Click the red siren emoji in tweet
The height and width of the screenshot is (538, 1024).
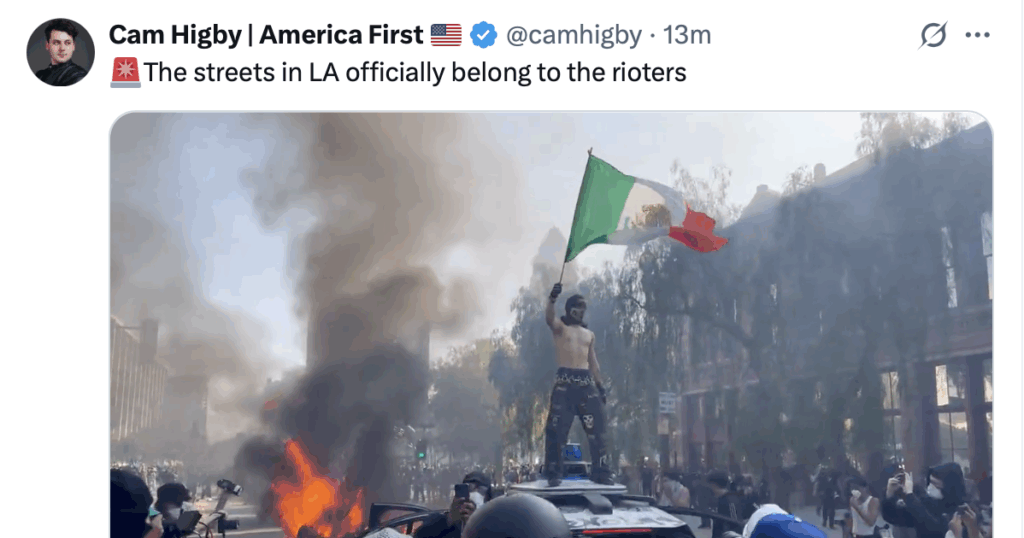coord(125,72)
